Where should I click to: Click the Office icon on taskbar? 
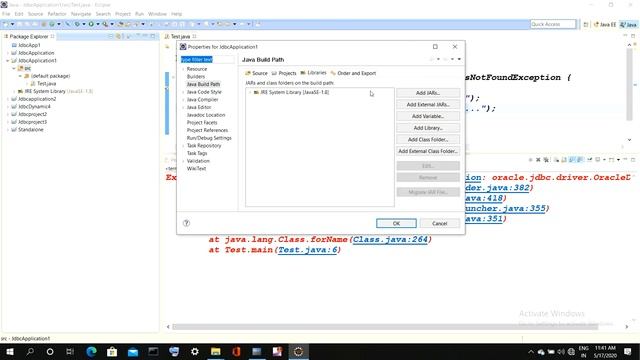tap(236, 351)
